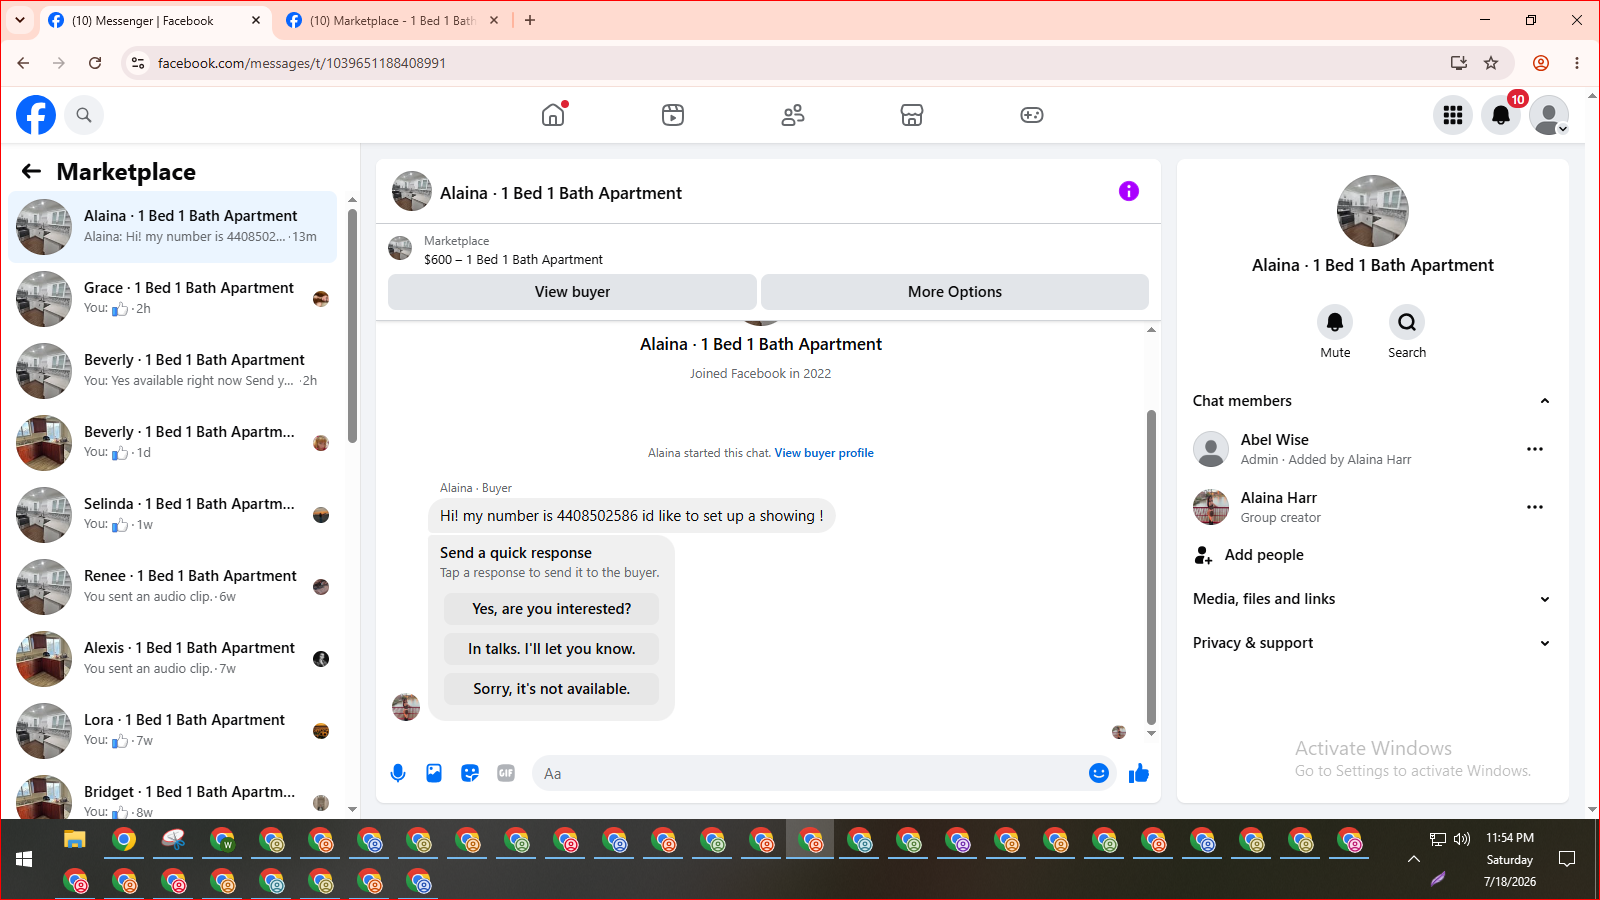Open the Renee apartment conversation
The height and width of the screenshot is (900, 1600).
point(172,587)
